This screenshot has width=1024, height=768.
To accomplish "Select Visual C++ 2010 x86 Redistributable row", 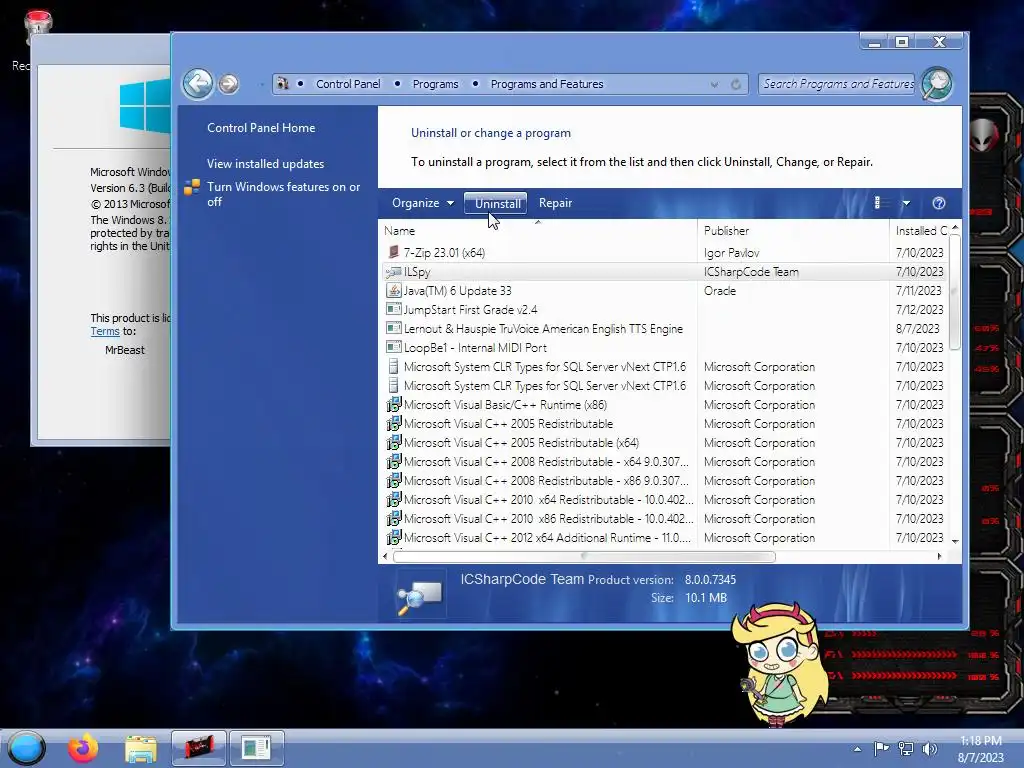I will [664, 518].
